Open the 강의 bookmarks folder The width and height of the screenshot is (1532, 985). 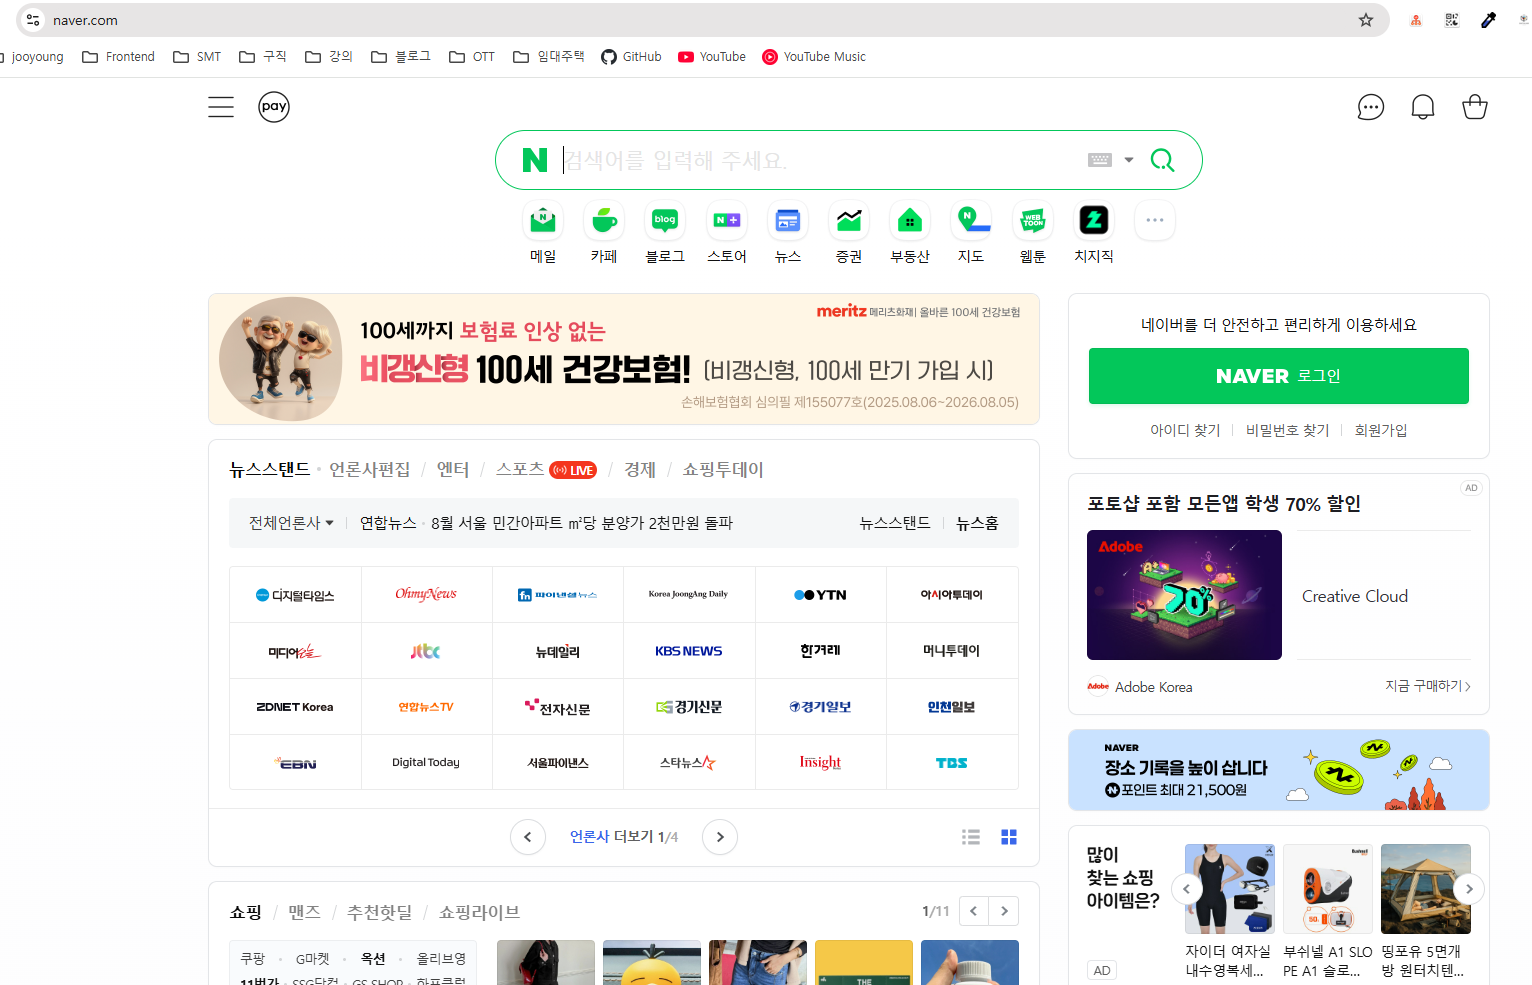point(329,57)
